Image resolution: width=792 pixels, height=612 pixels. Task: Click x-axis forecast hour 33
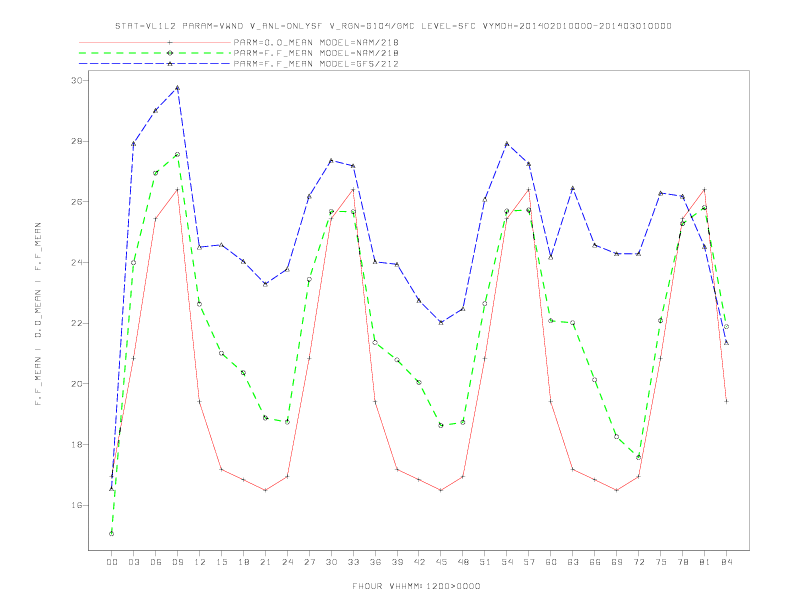tap(353, 562)
